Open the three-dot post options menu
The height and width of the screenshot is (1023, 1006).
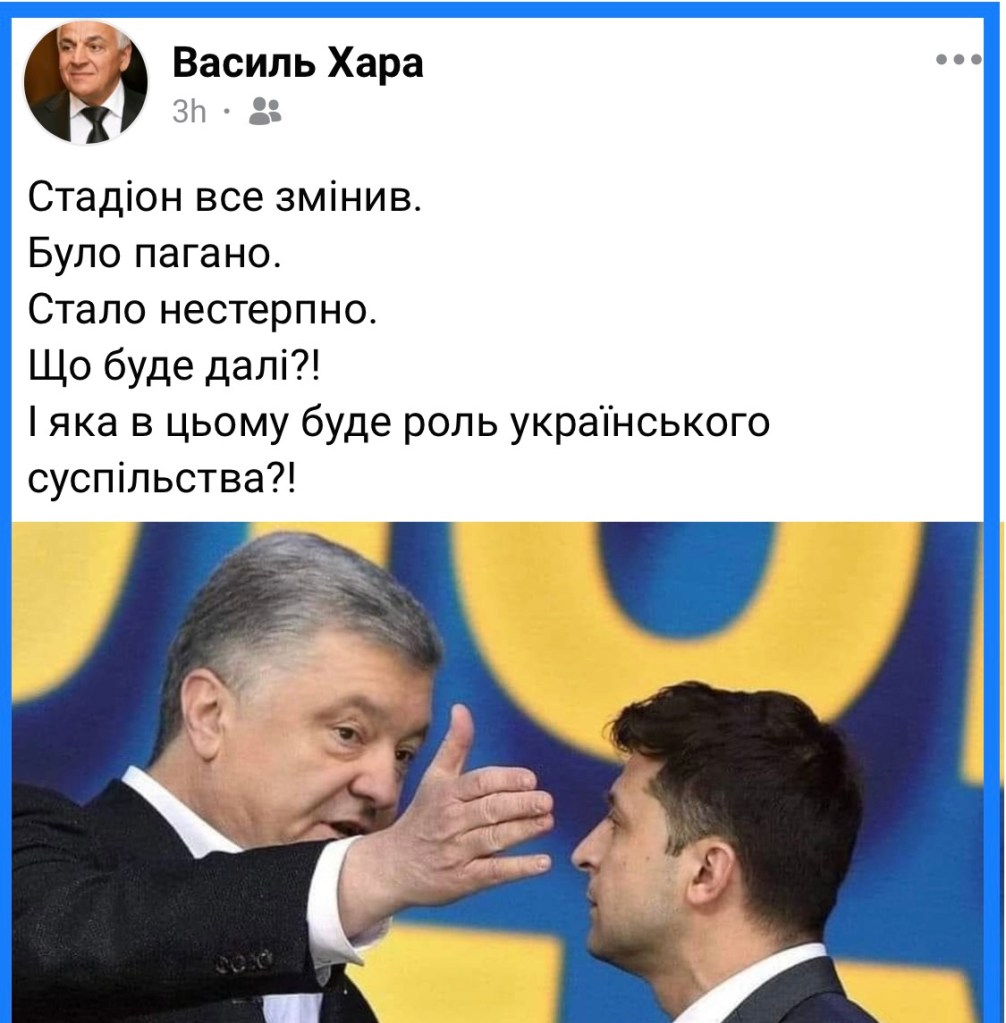coord(958,59)
